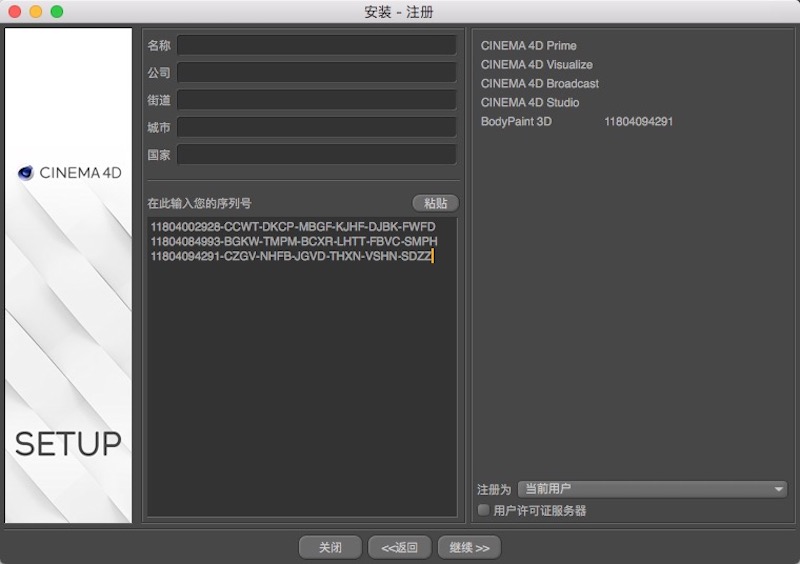Click the 名称 name input field
The height and width of the screenshot is (564, 800).
point(316,45)
